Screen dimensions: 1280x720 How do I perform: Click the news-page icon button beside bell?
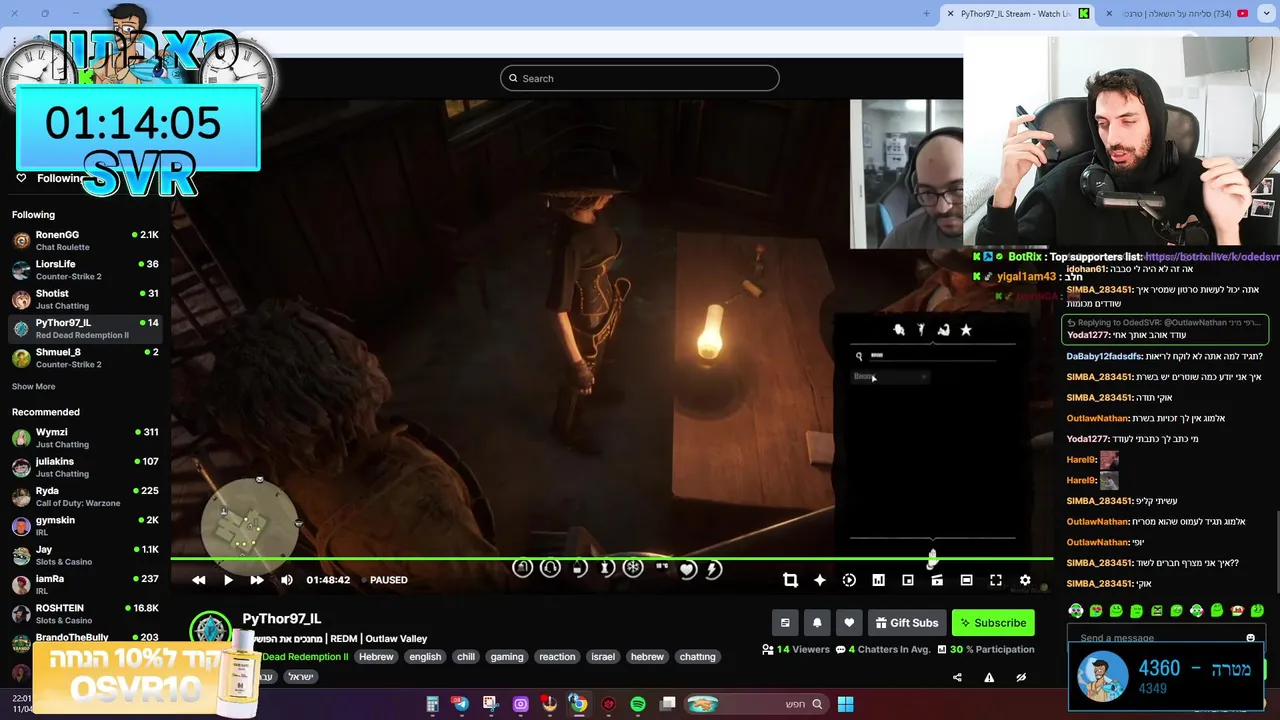(x=785, y=623)
